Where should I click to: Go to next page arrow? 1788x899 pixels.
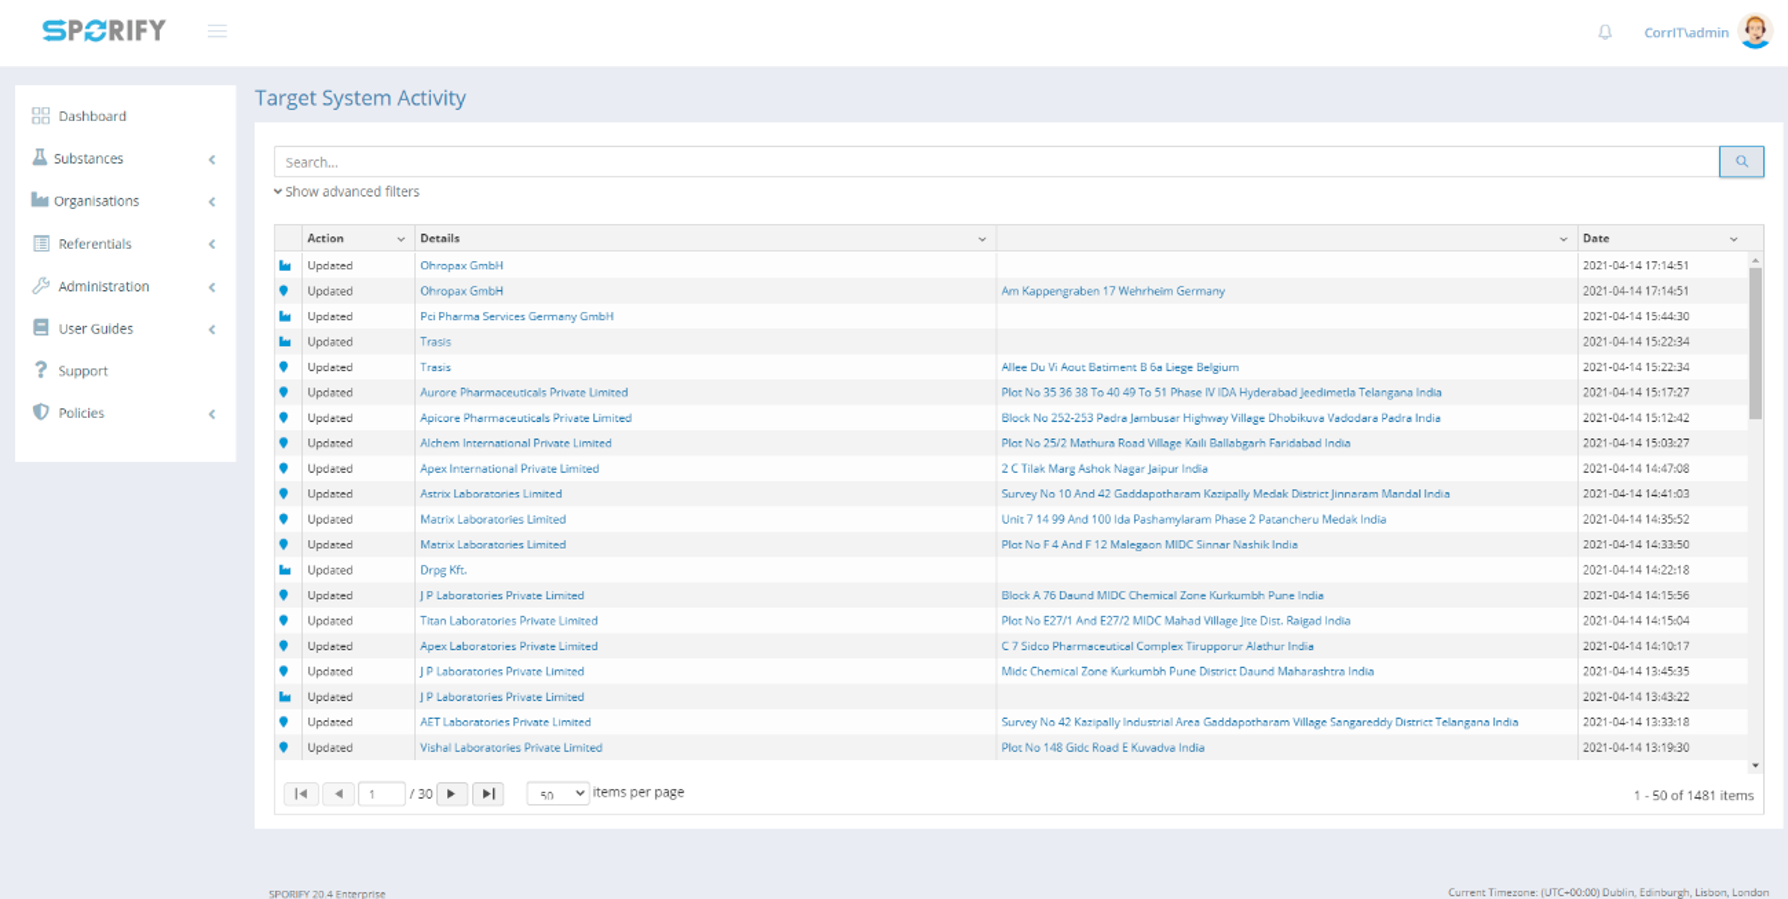click(452, 794)
